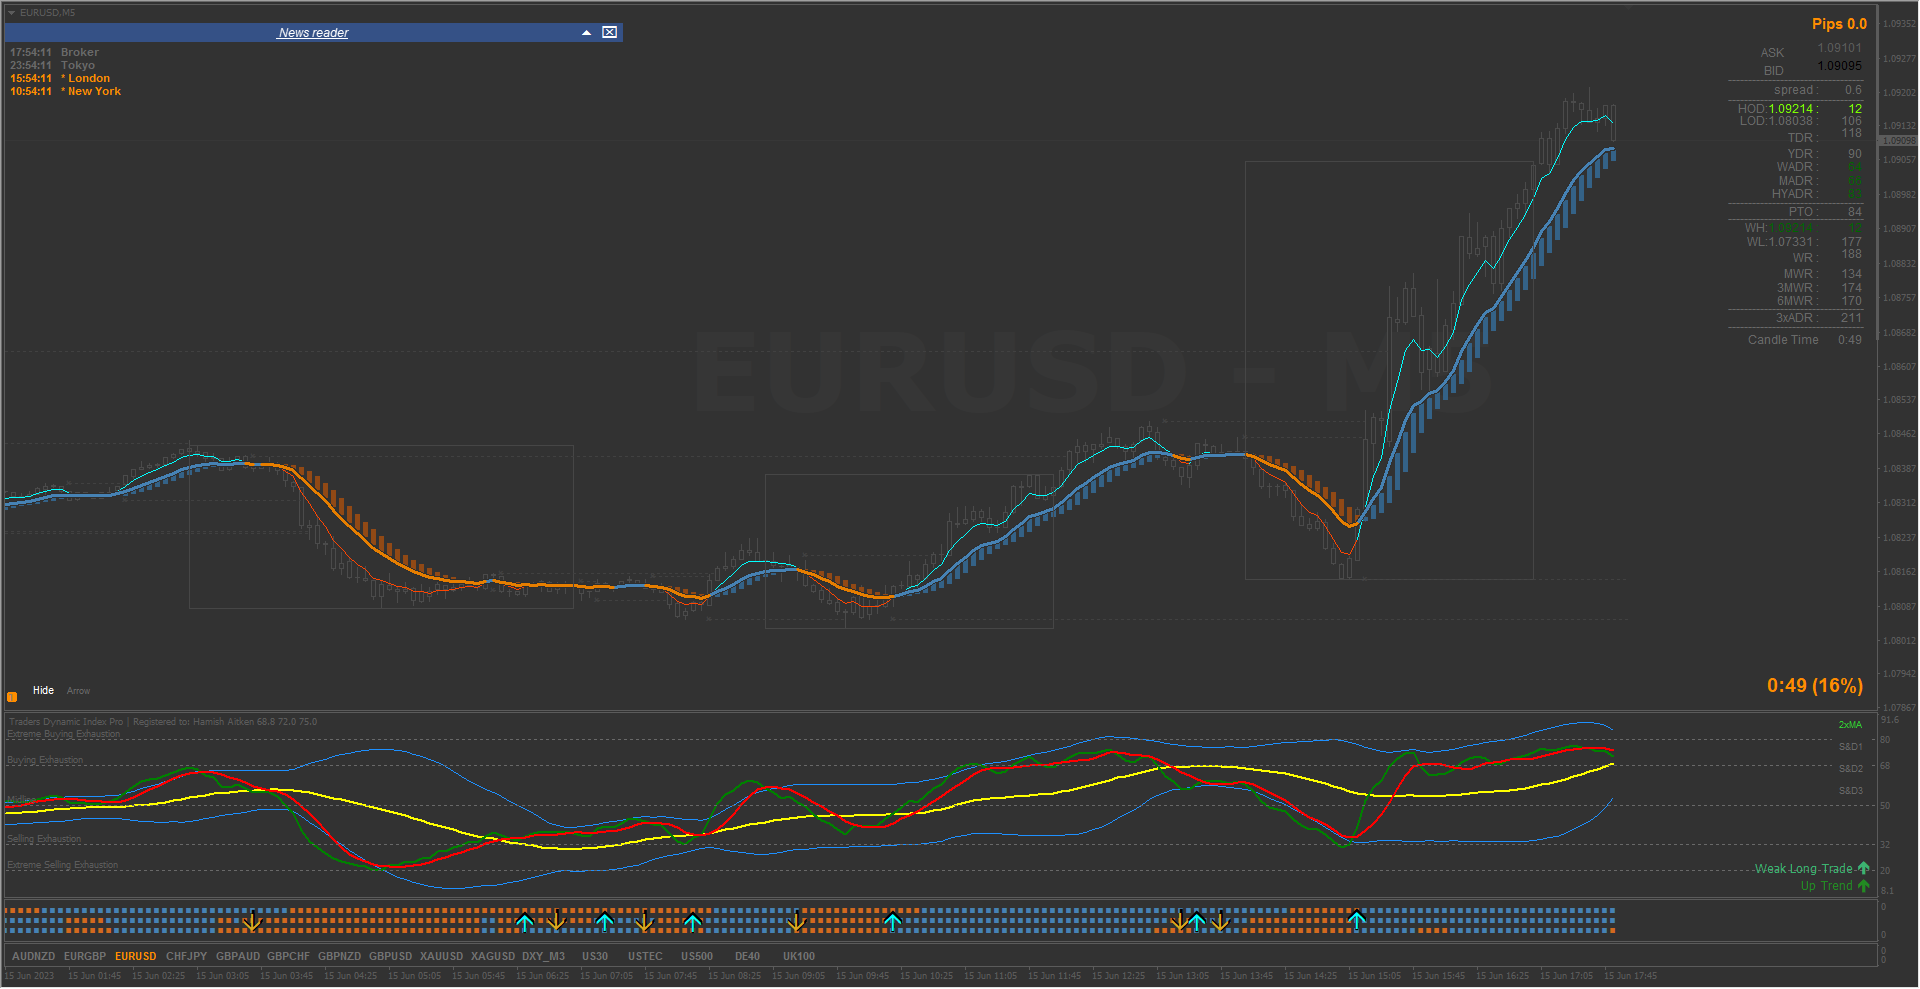Viewport: 1920px width, 989px height.
Task: Click green arrow beside Up Trend
Action: pos(1863,885)
